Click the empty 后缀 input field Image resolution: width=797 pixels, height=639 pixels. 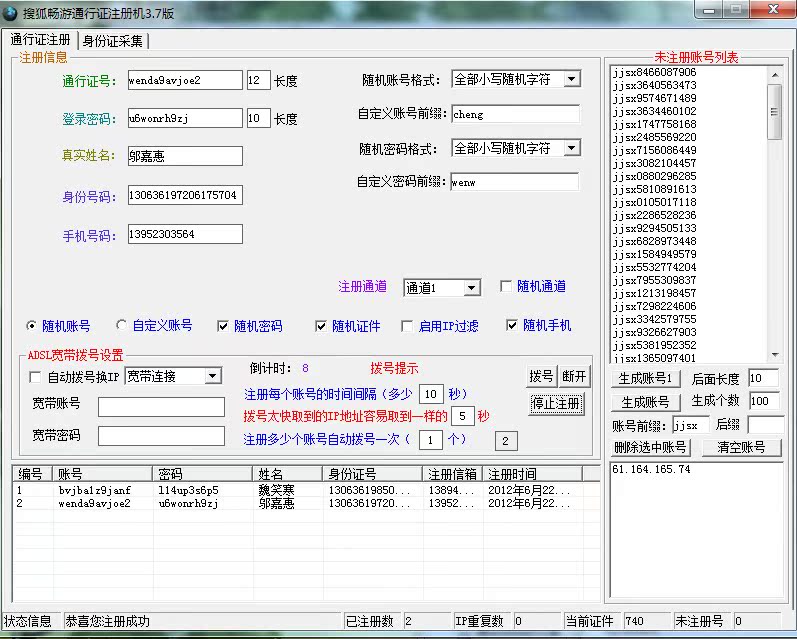pos(764,425)
